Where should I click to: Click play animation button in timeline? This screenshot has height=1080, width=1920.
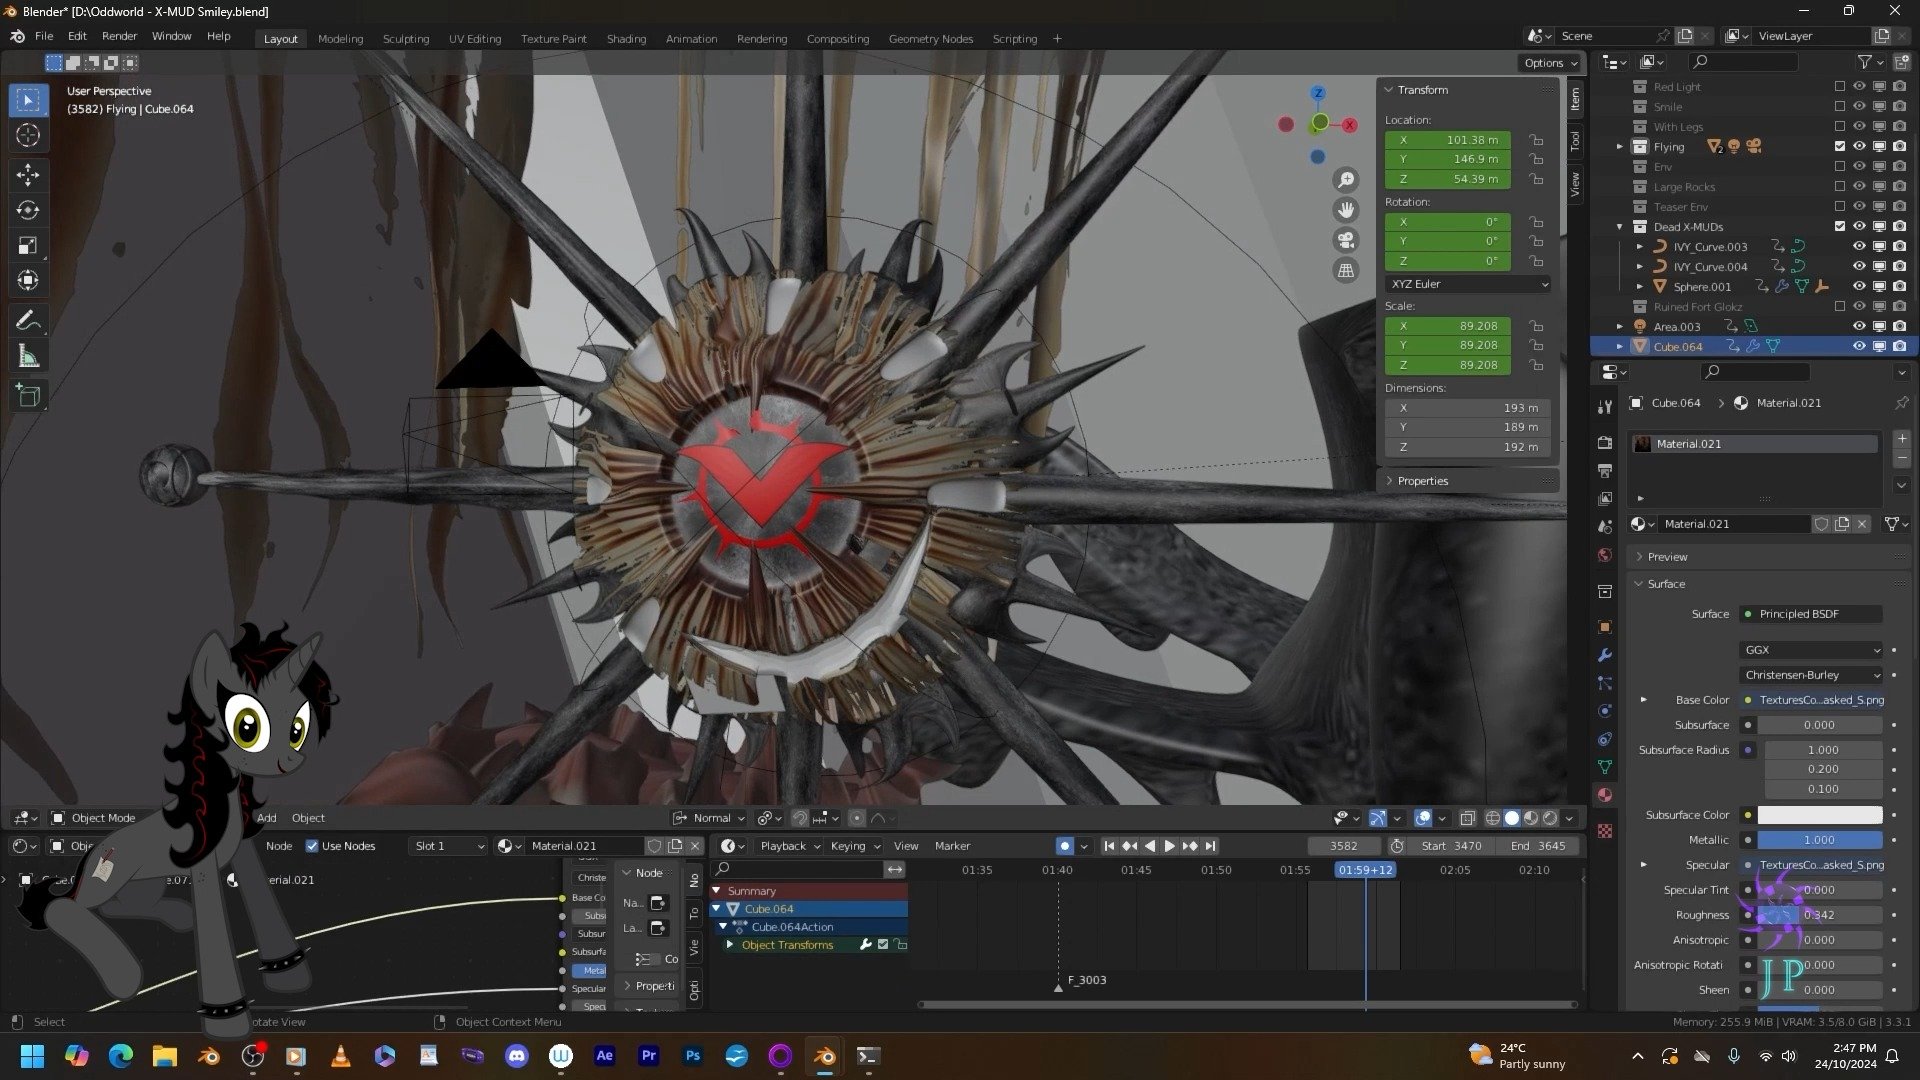1169,846
